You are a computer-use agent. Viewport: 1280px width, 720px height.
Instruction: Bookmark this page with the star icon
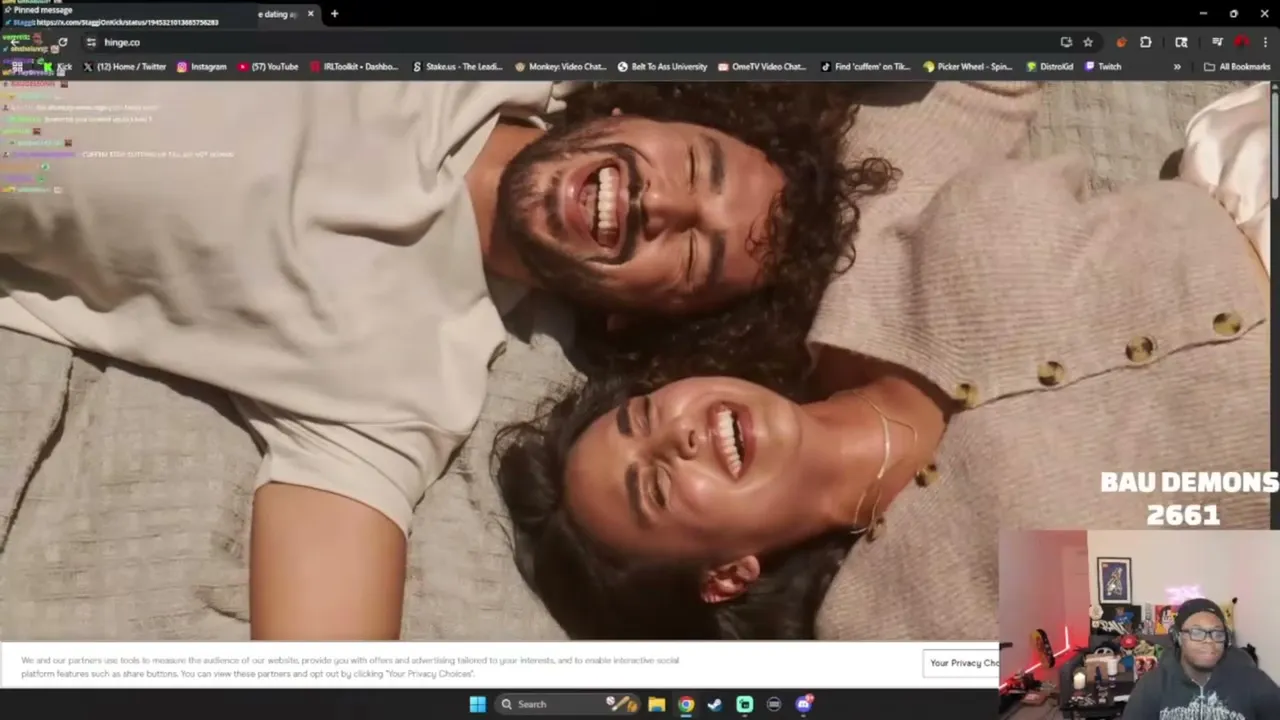(x=1088, y=42)
